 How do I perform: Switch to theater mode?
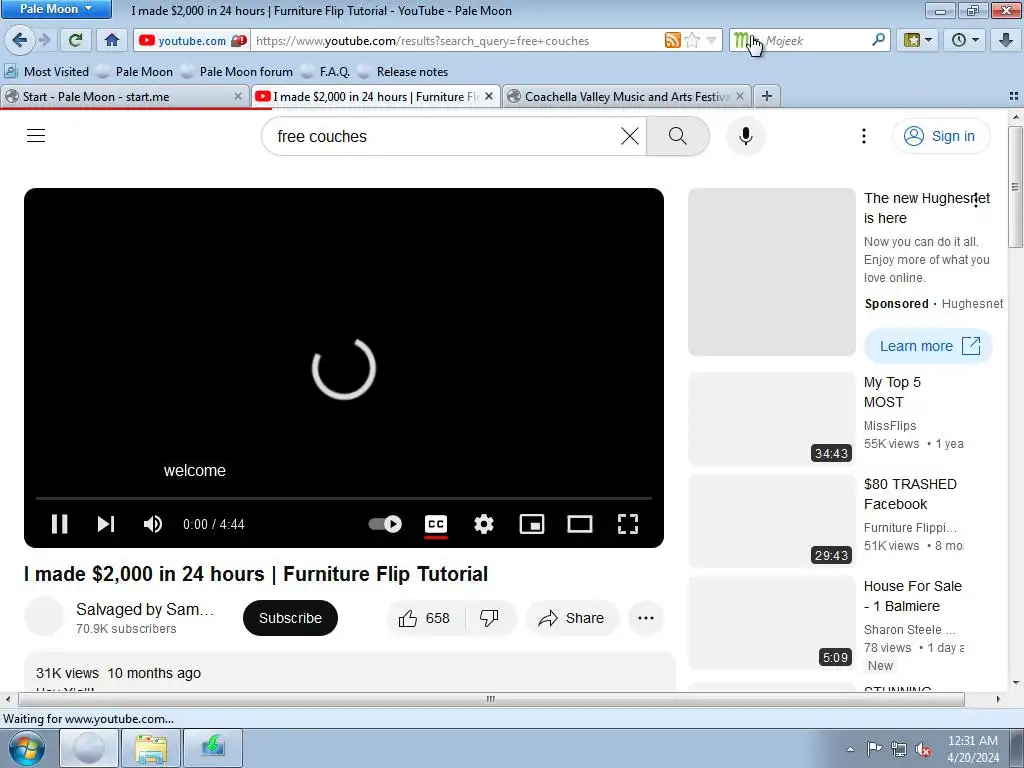(579, 524)
